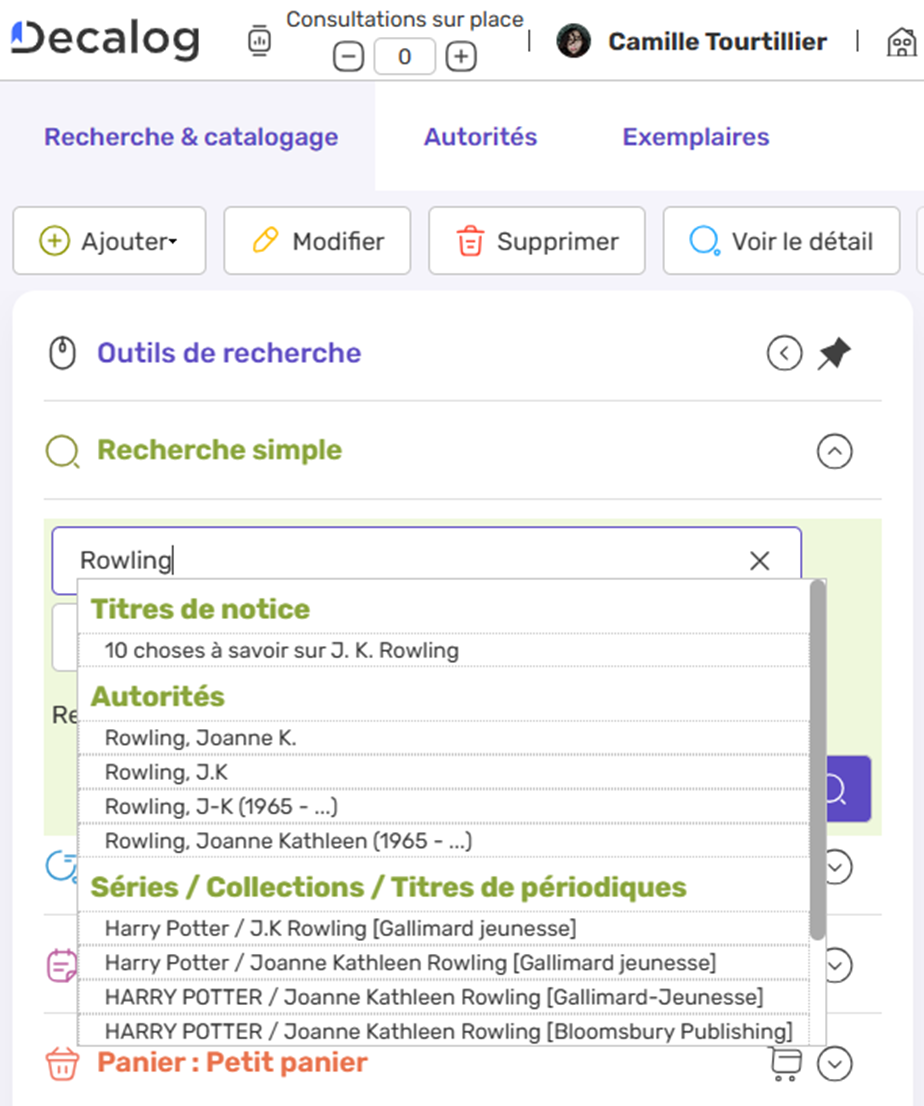Click the clear X in search field
924x1106 pixels.
coord(760,561)
